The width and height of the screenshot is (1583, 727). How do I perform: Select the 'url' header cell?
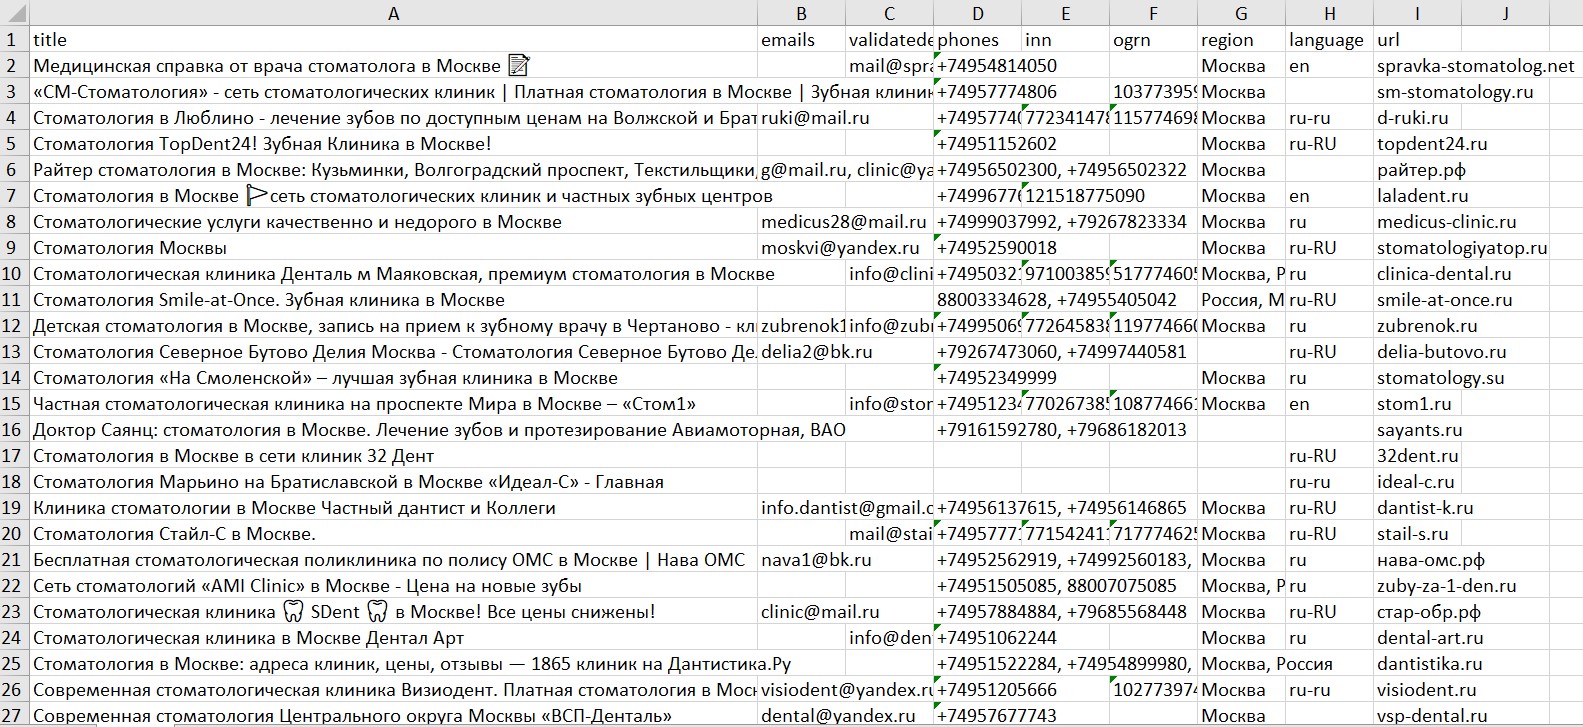click(1417, 40)
